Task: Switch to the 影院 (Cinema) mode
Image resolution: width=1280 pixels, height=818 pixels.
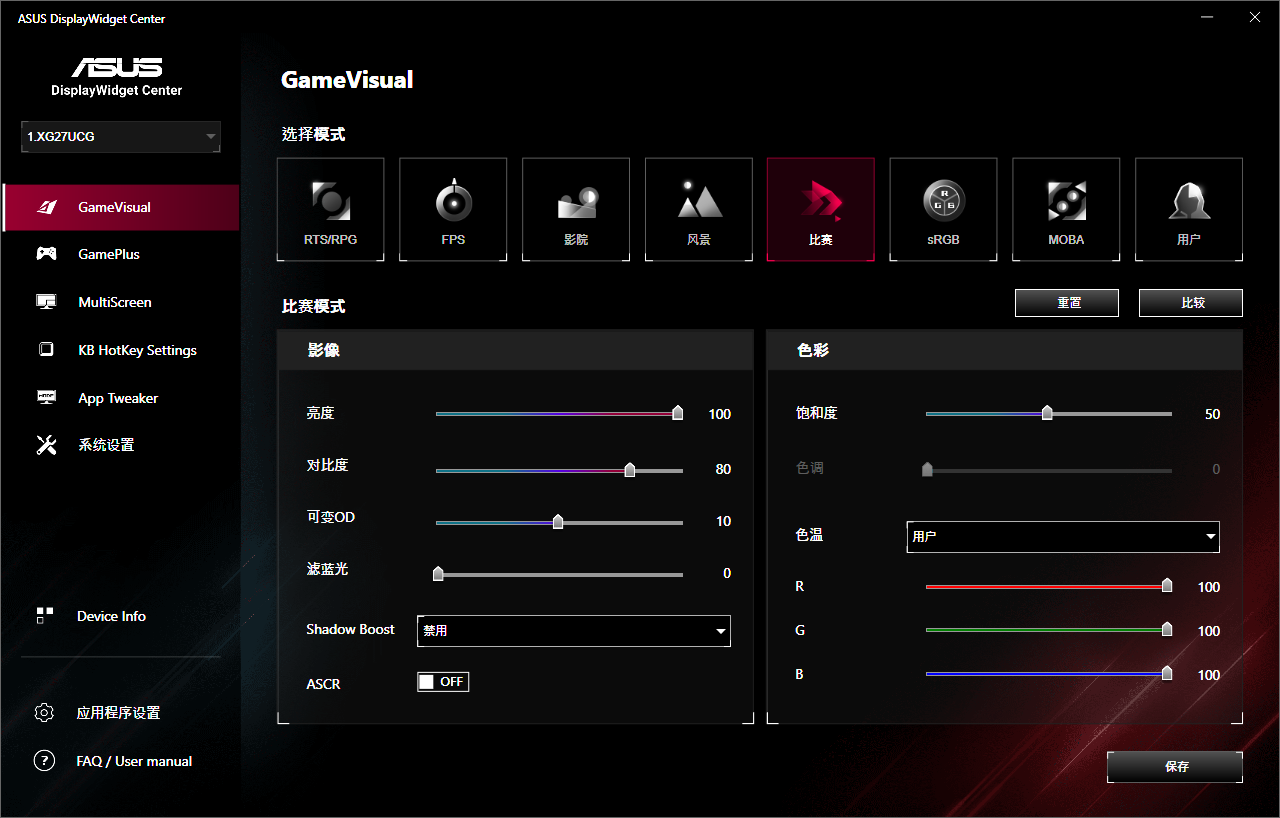Action: pos(576,209)
